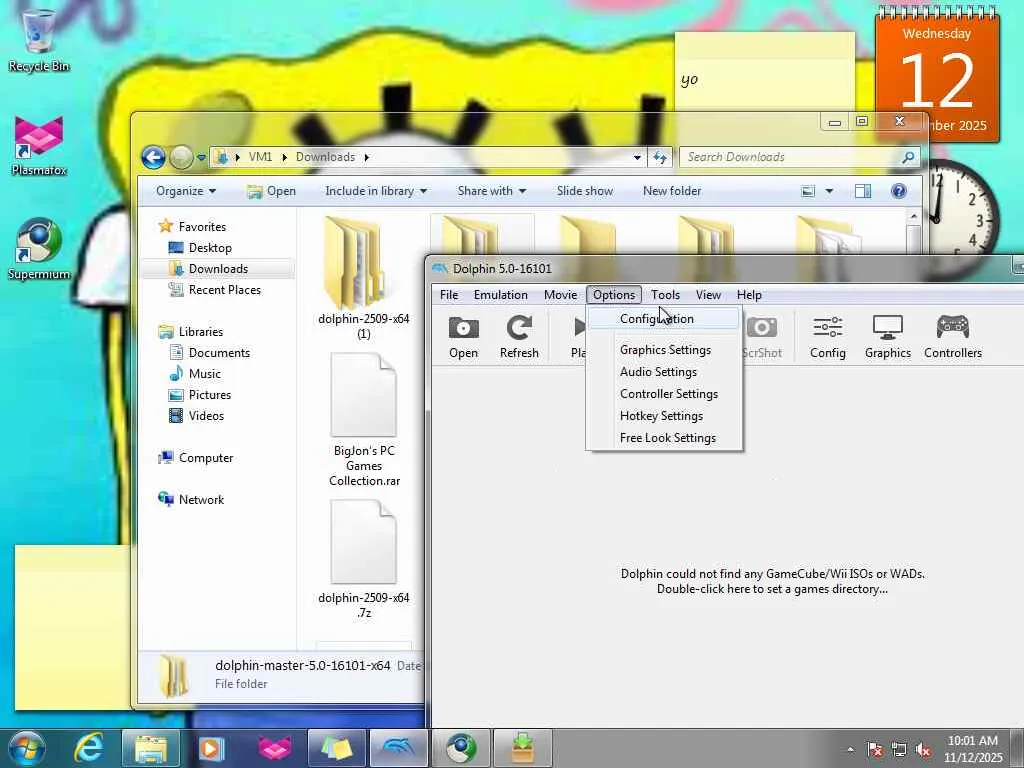Click the taskbar clock showing 10:01 AM
The width and height of the screenshot is (1024, 768).
coord(972,749)
